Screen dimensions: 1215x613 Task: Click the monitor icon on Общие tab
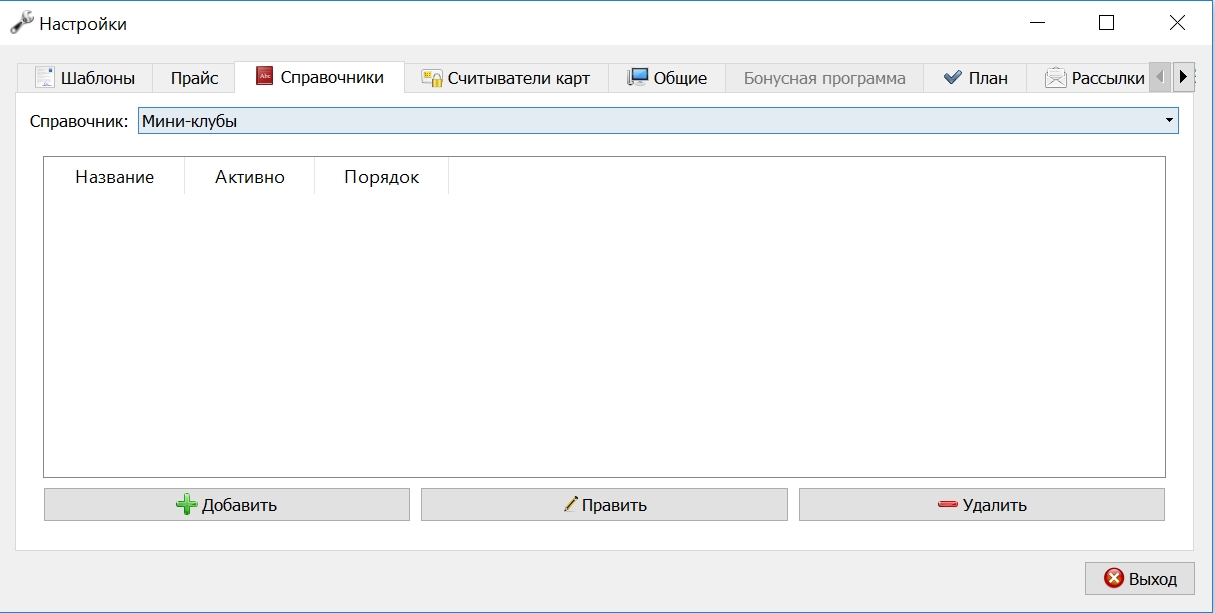pos(638,77)
